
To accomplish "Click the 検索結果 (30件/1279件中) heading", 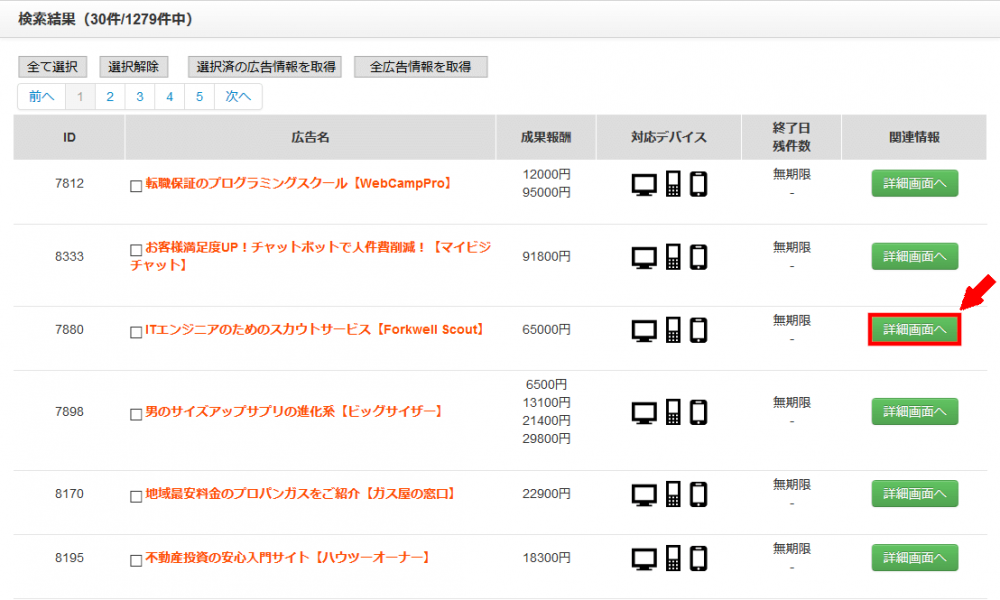I will tap(105, 19).
